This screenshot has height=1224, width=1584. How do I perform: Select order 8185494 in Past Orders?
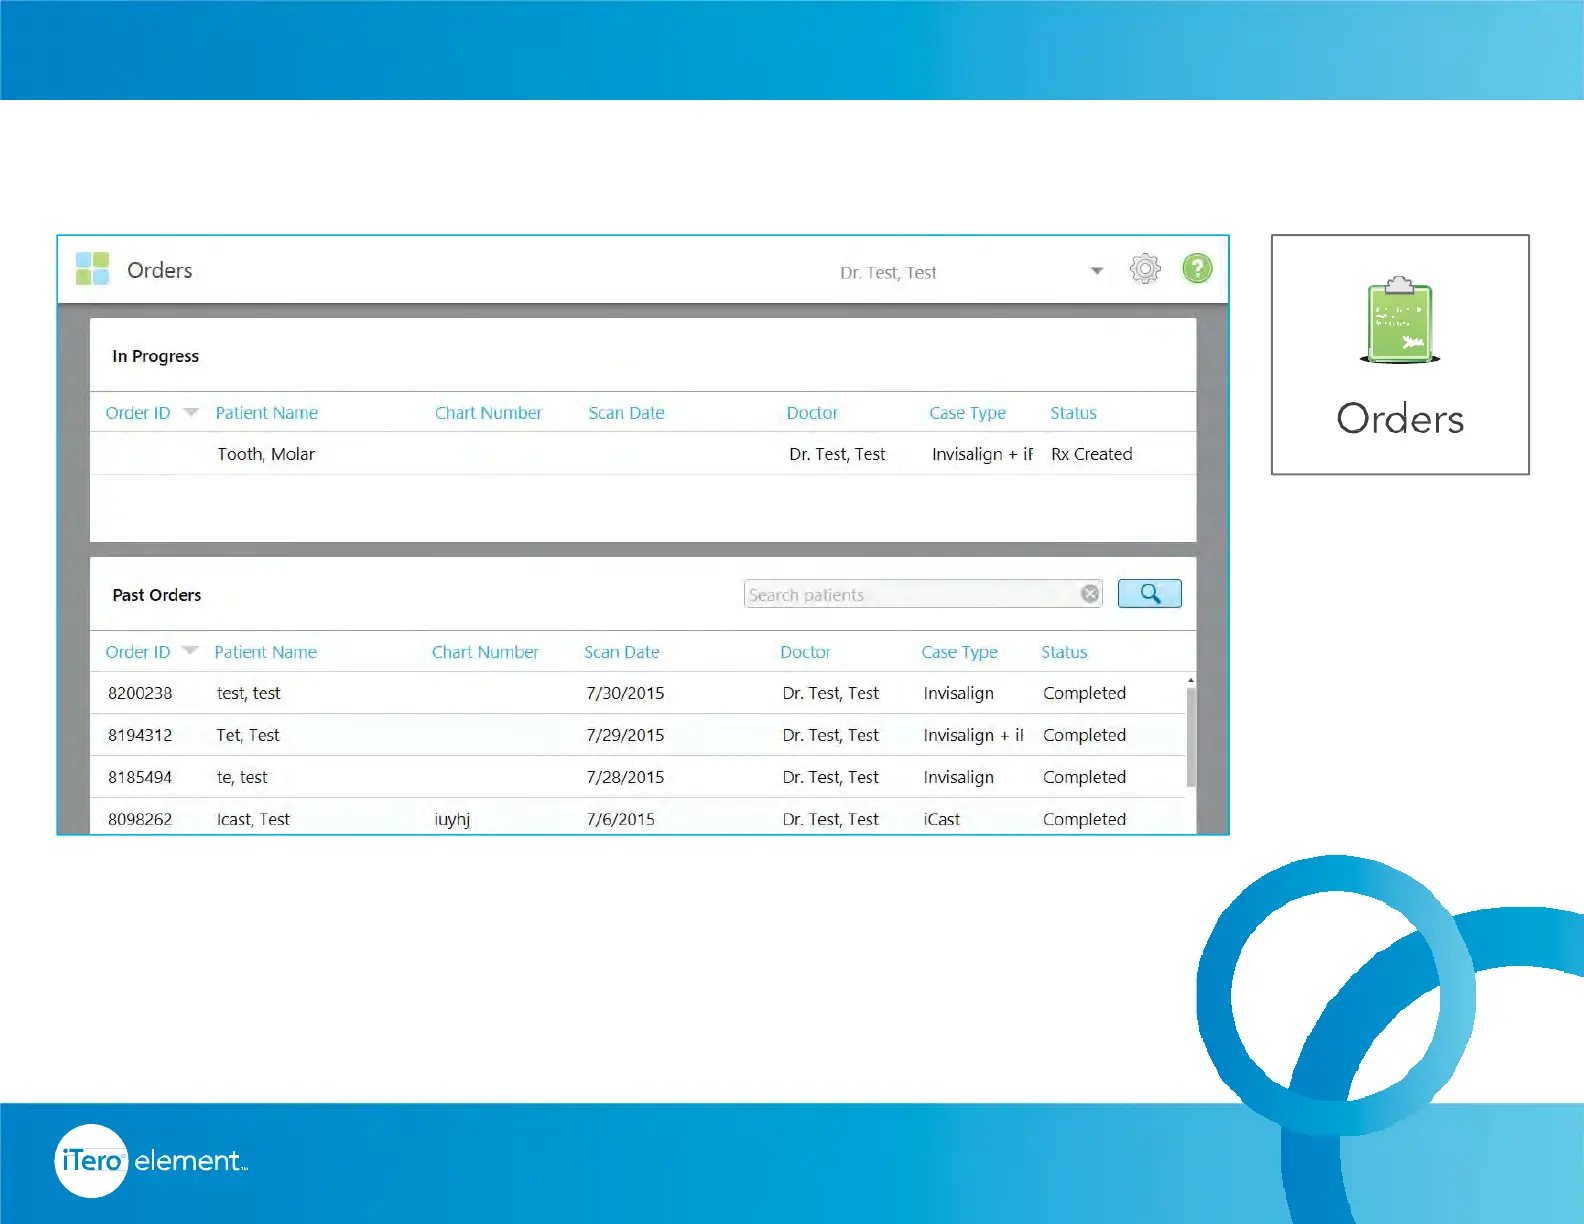point(638,777)
